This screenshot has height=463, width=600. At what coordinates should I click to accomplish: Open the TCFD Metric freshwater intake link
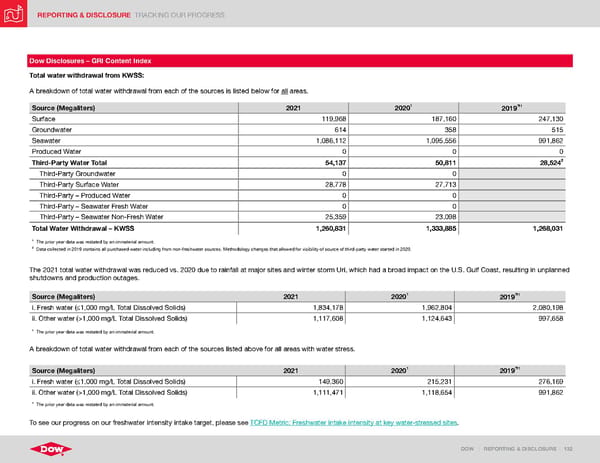(354, 422)
